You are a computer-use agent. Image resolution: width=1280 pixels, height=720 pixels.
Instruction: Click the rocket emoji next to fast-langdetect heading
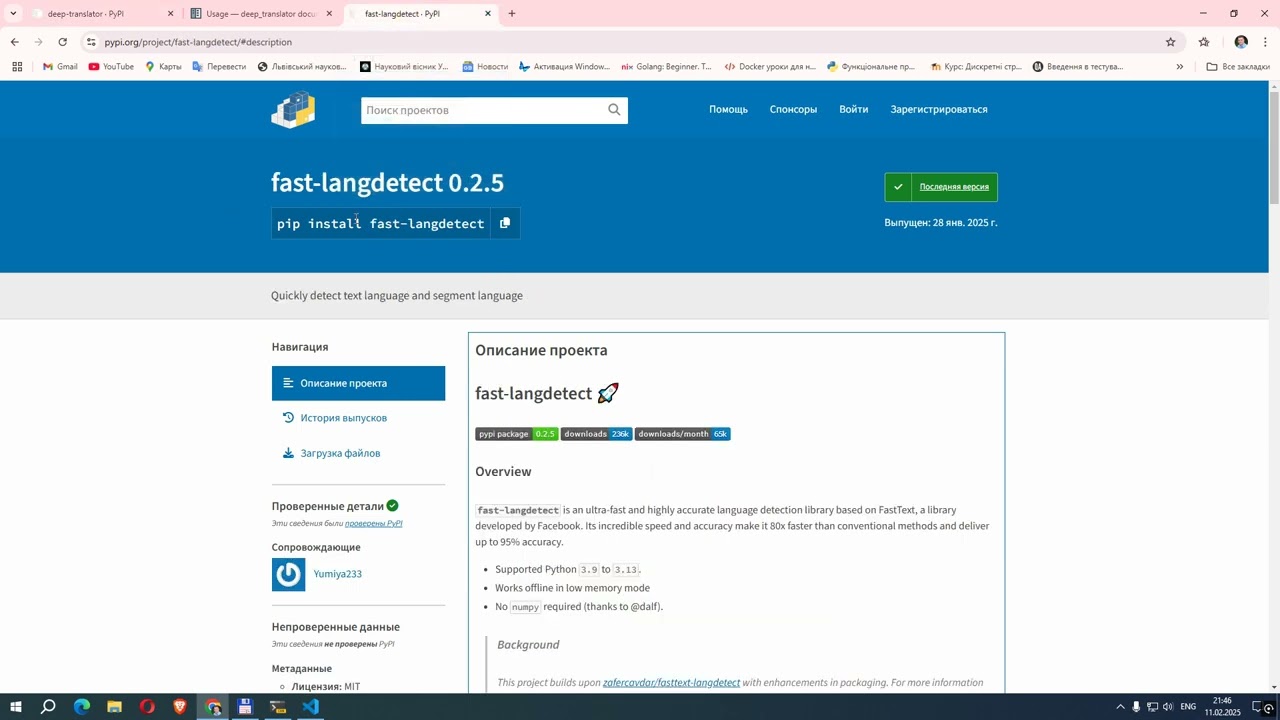(x=608, y=393)
